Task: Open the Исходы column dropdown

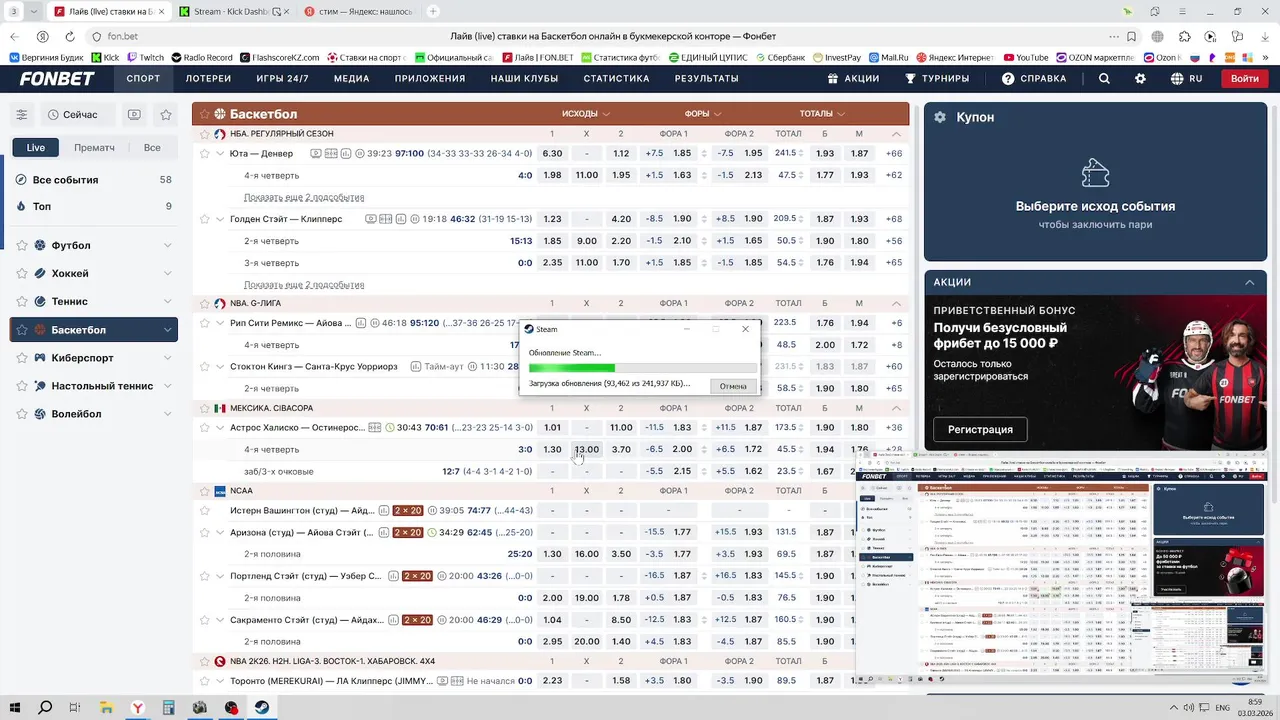Action: point(586,114)
